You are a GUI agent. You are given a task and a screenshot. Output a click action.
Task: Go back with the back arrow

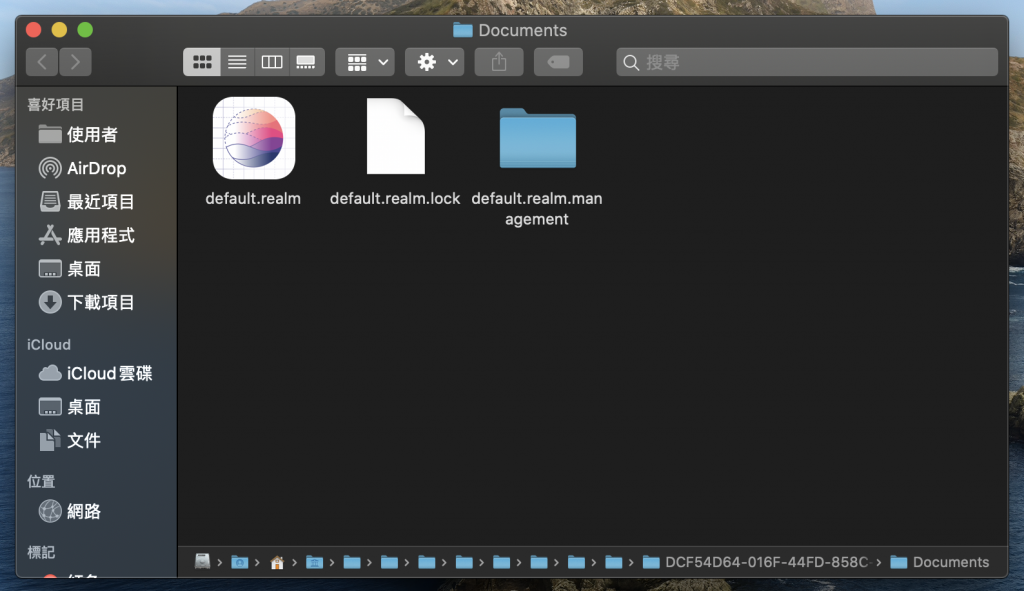coord(42,62)
